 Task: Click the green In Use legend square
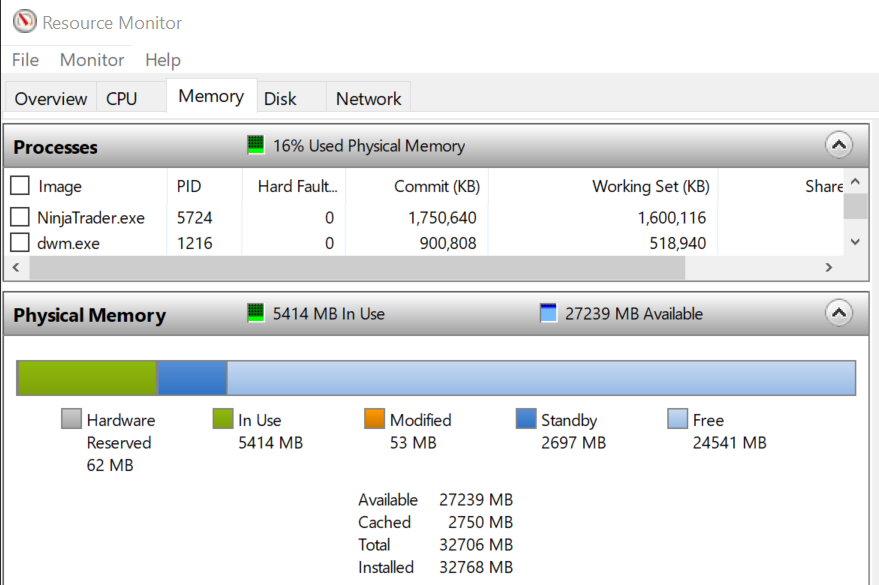223,419
